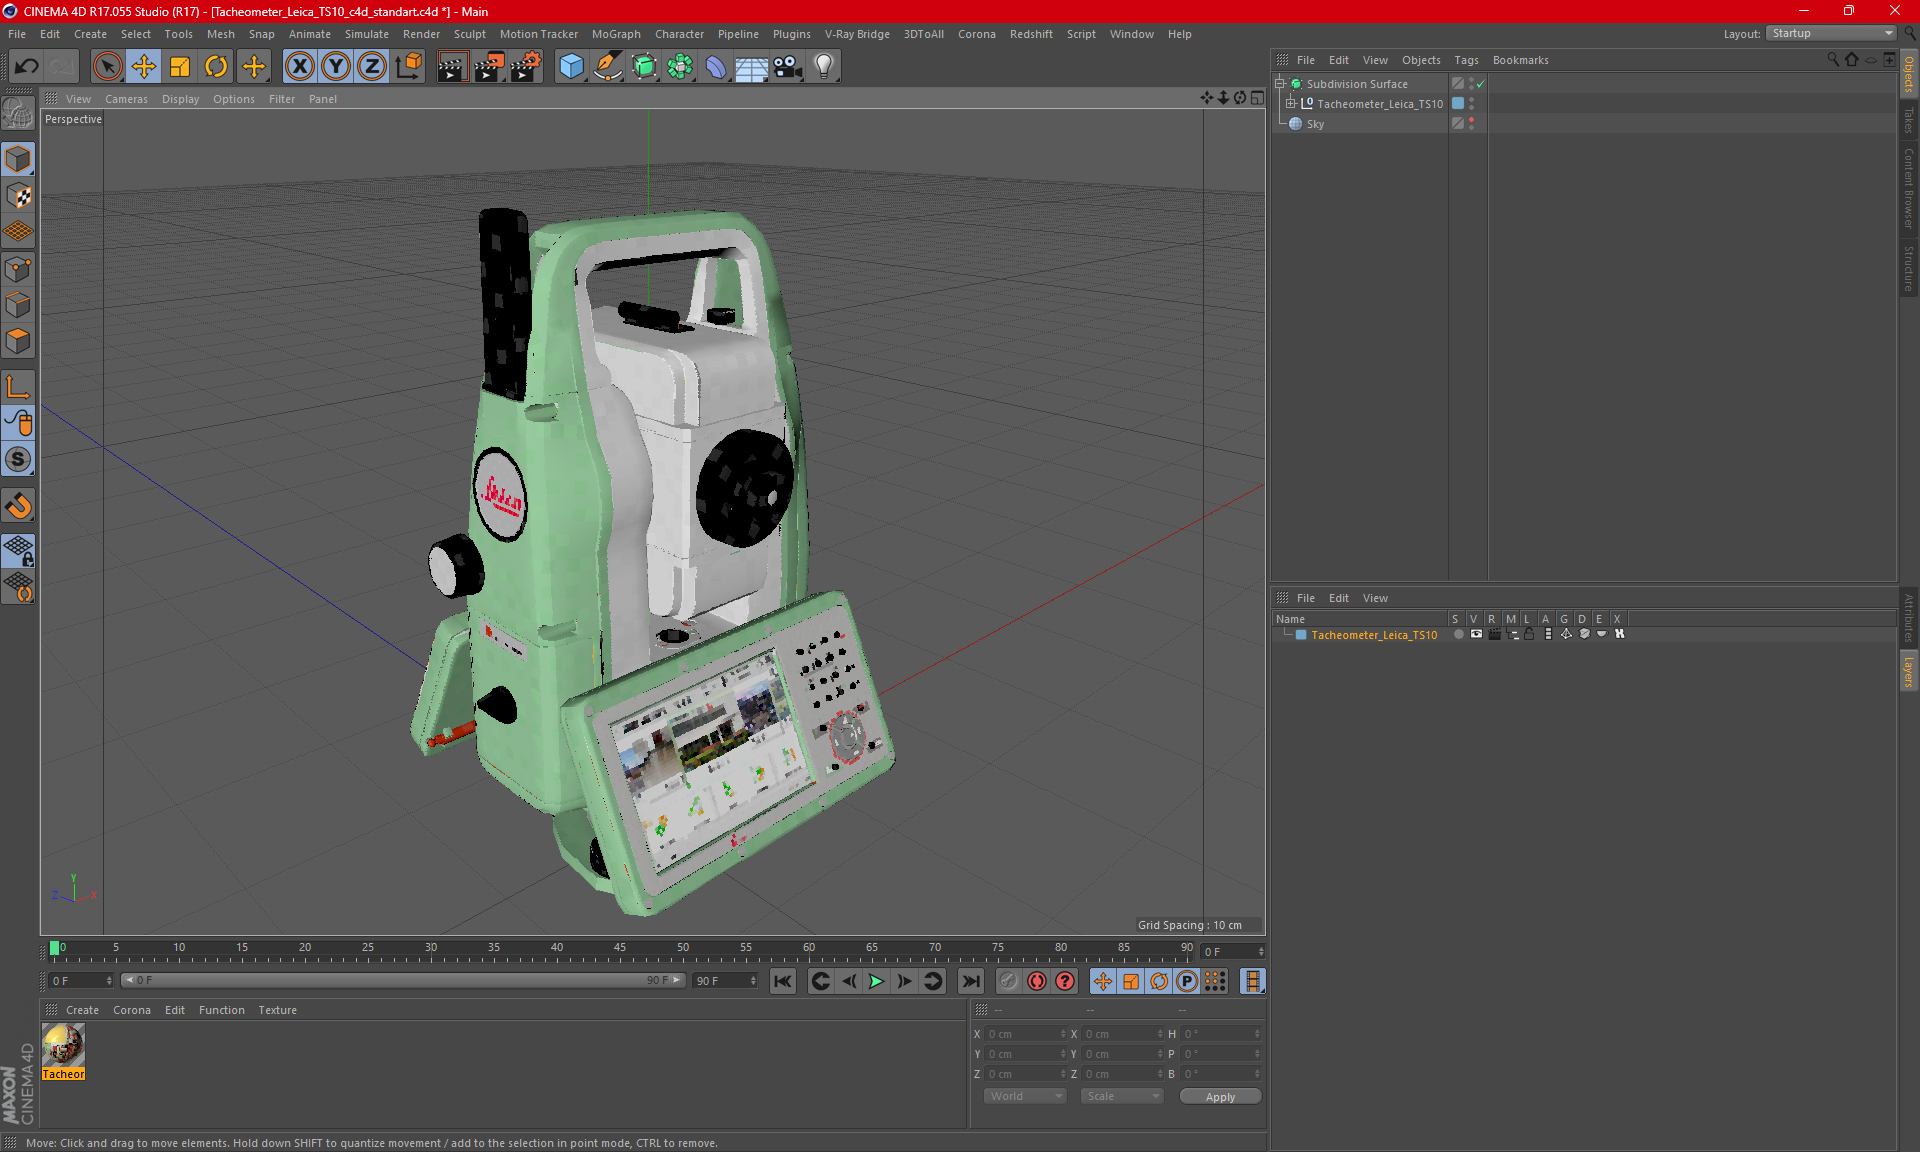Add a Floor environment object
The height and width of the screenshot is (1152, 1920).
pyautogui.click(x=752, y=67)
